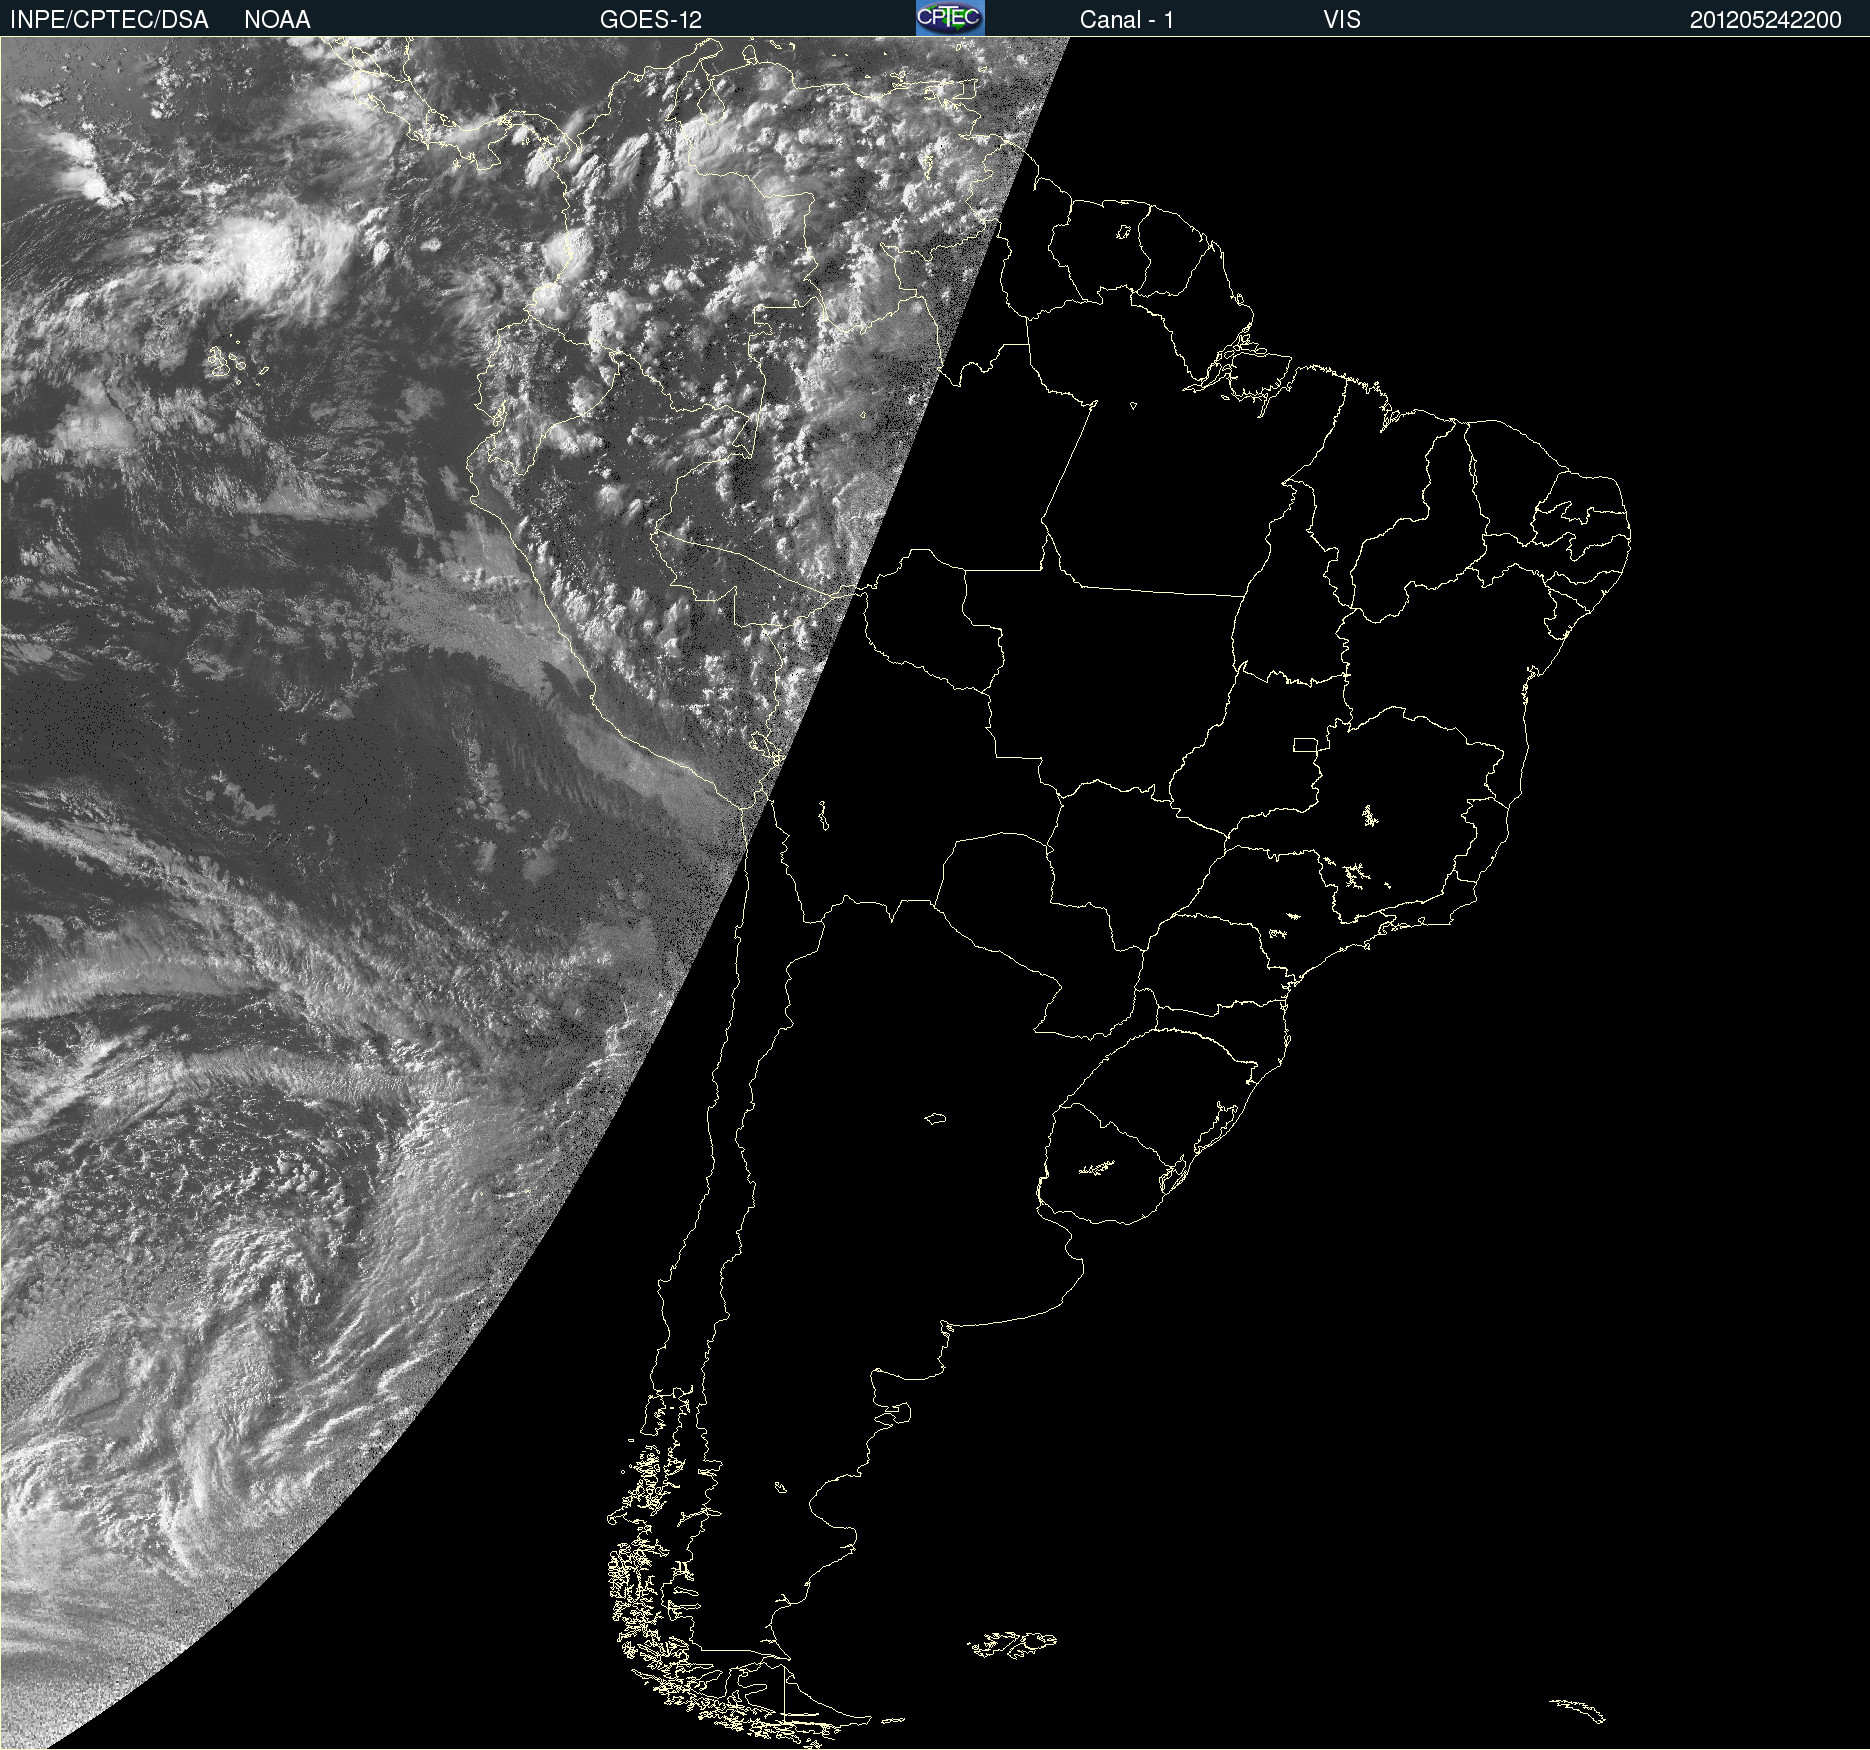Click the Canal - 1 label
This screenshot has width=1870, height=1750.
pos(1126,19)
